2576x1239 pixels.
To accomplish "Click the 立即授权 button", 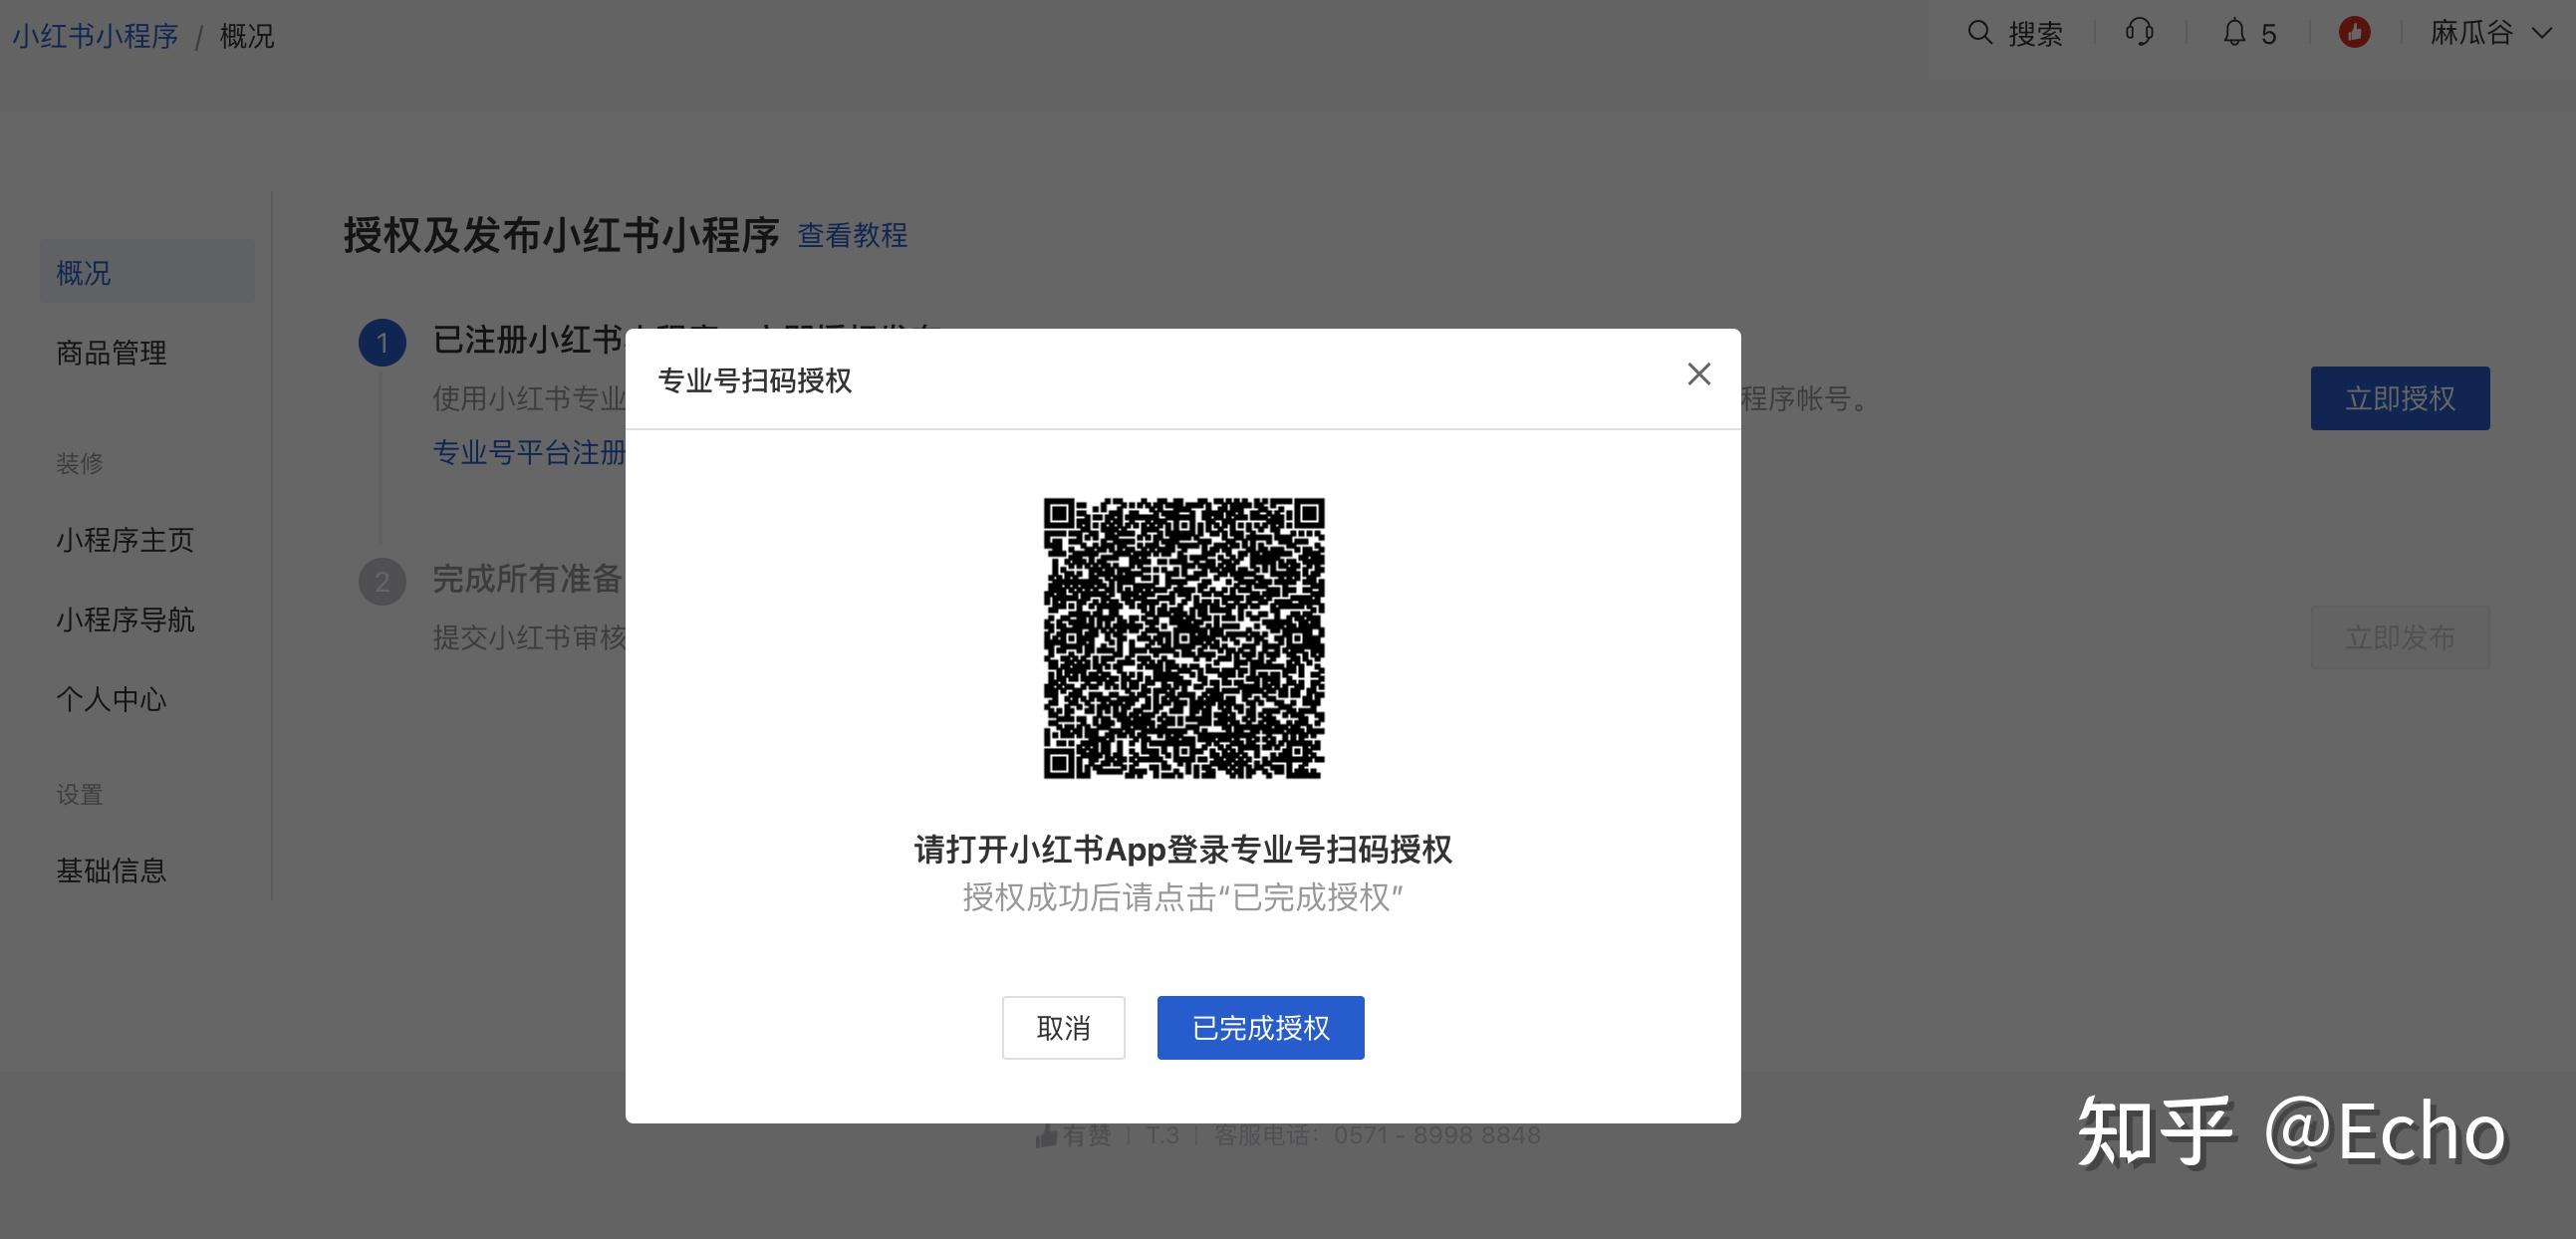I will pos(2399,398).
